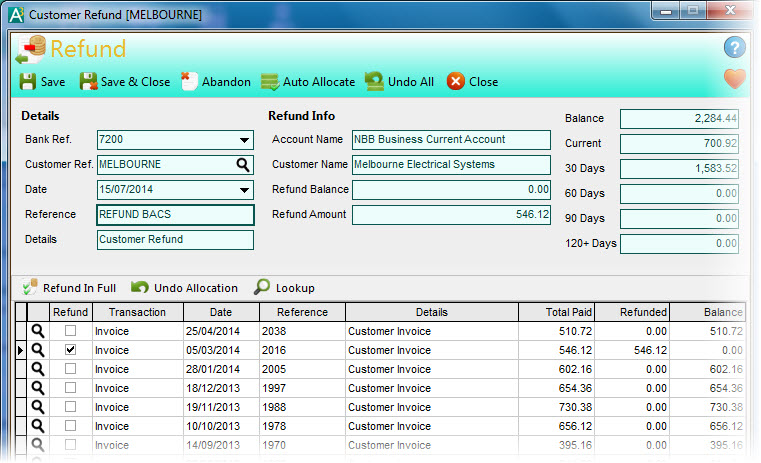
Task: Click Undo All in toolbar
Action: (398, 82)
